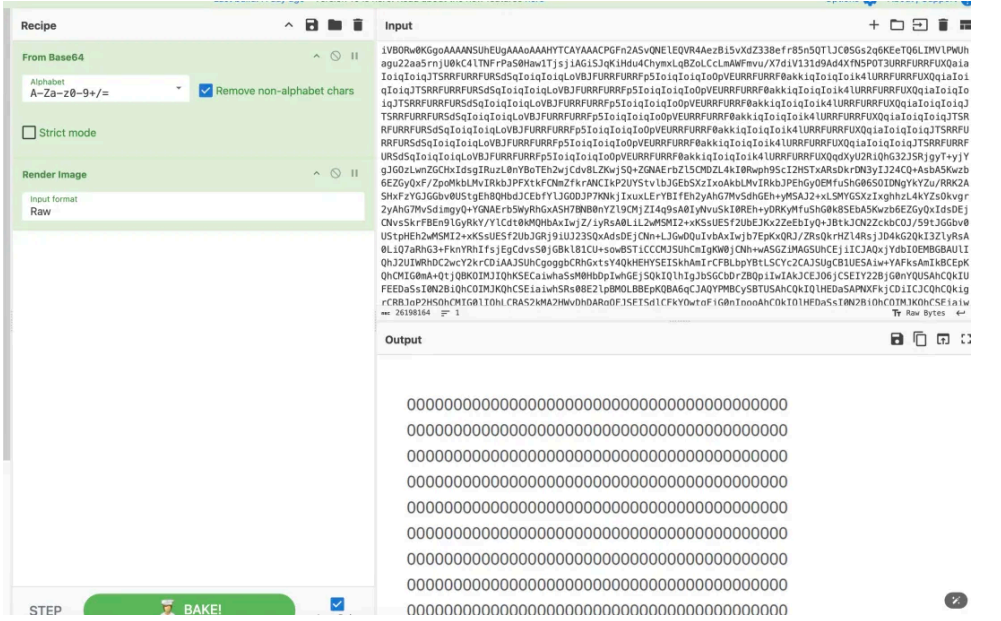Enable the Strict mode checkbox

click(x=29, y=133)
